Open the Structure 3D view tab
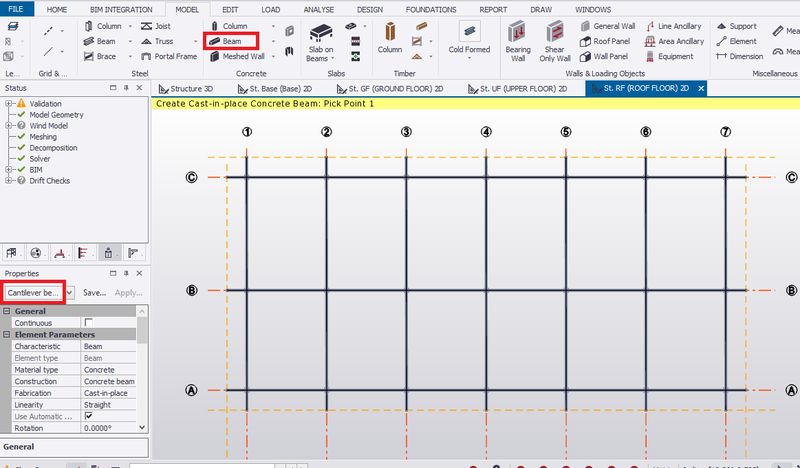800x468 pixels. pyautogui.click(x=186, y=89)
